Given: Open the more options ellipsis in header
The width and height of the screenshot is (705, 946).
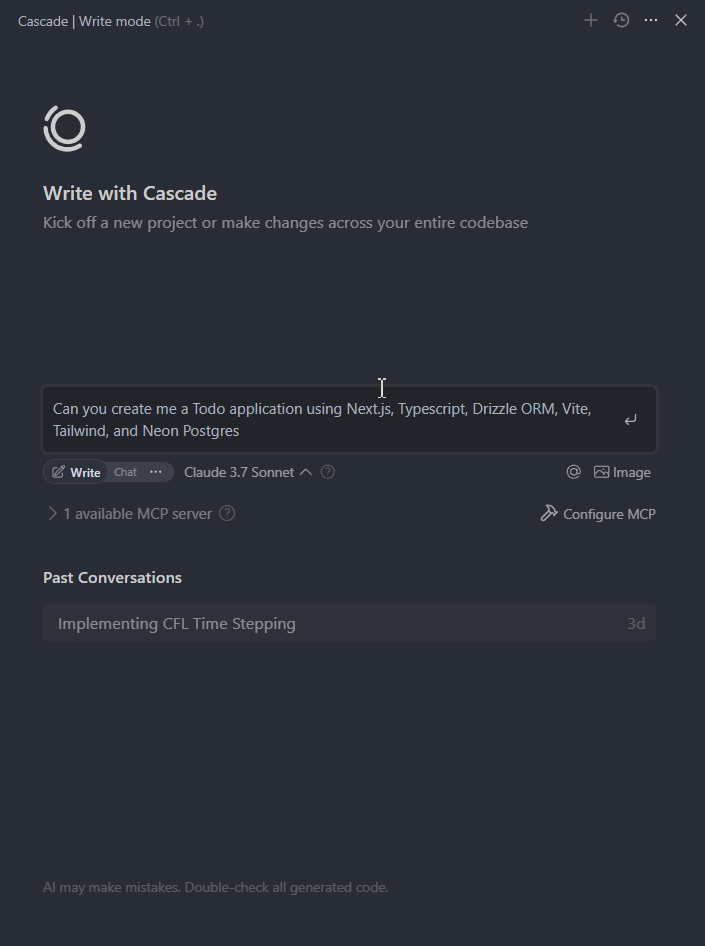Looking at the screenshot, I should (651, 21).
